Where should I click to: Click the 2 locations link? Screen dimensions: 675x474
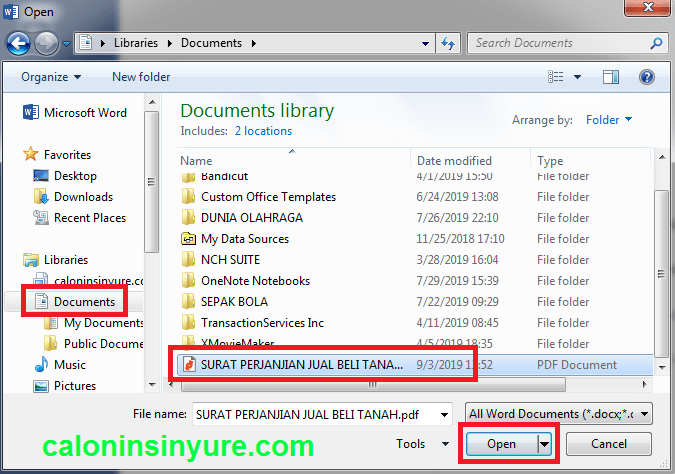coord(263,131)
